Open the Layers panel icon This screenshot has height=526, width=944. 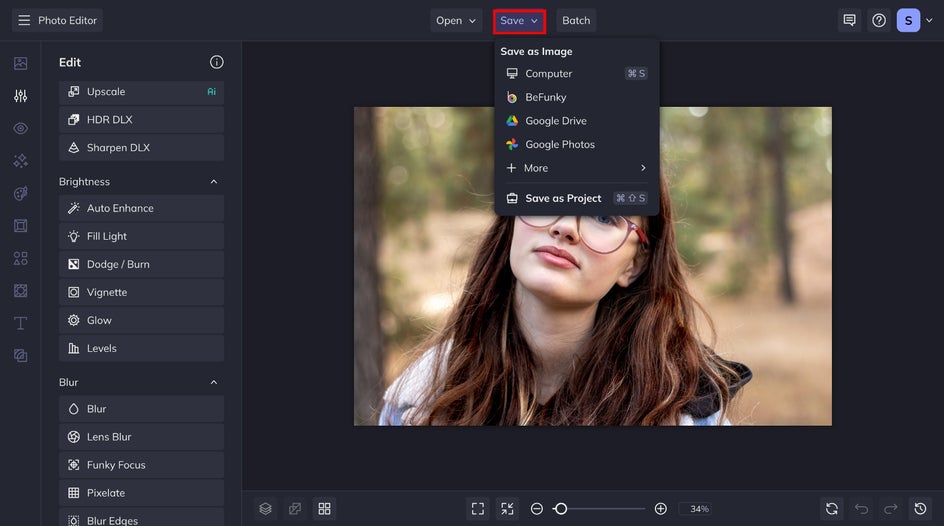tap(265, 509)
